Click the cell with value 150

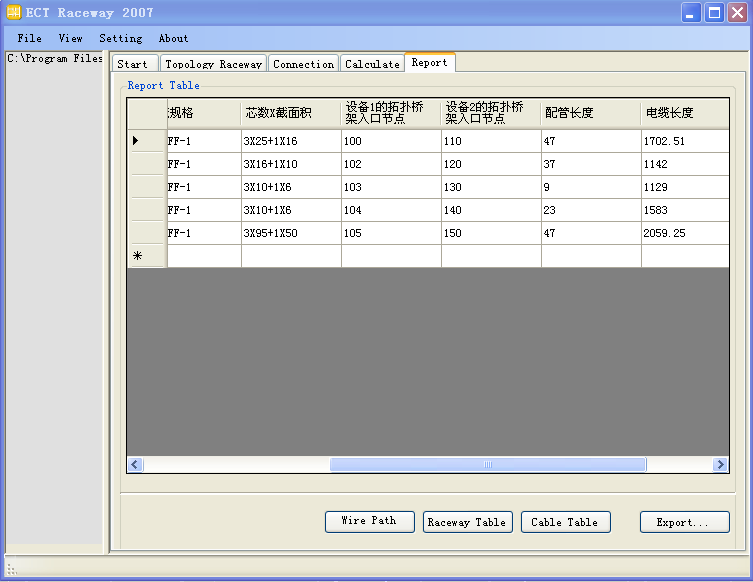tap(491, 233)
